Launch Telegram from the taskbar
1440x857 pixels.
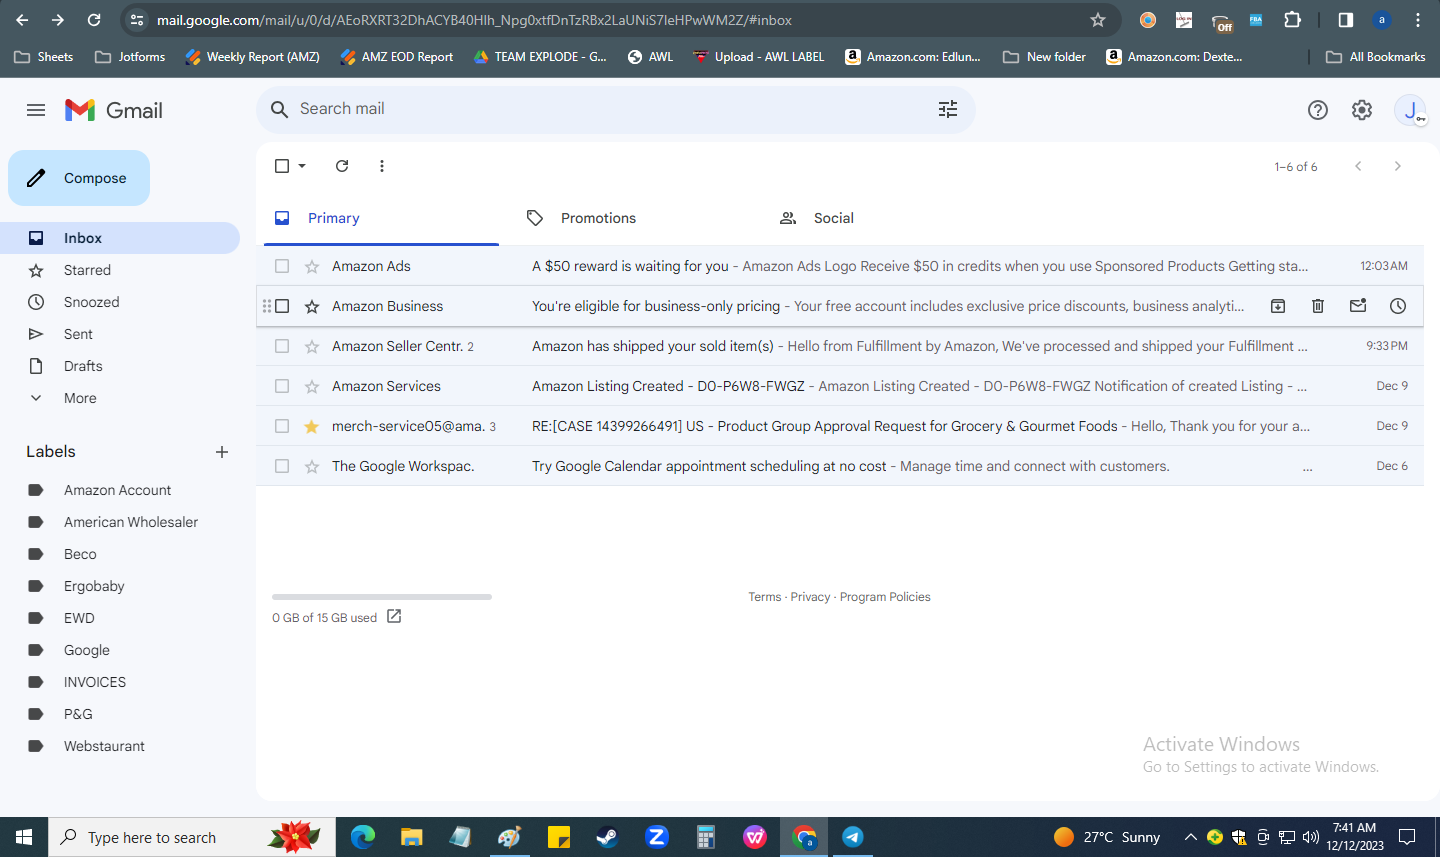pyautogui.click(x=853, y=837)
